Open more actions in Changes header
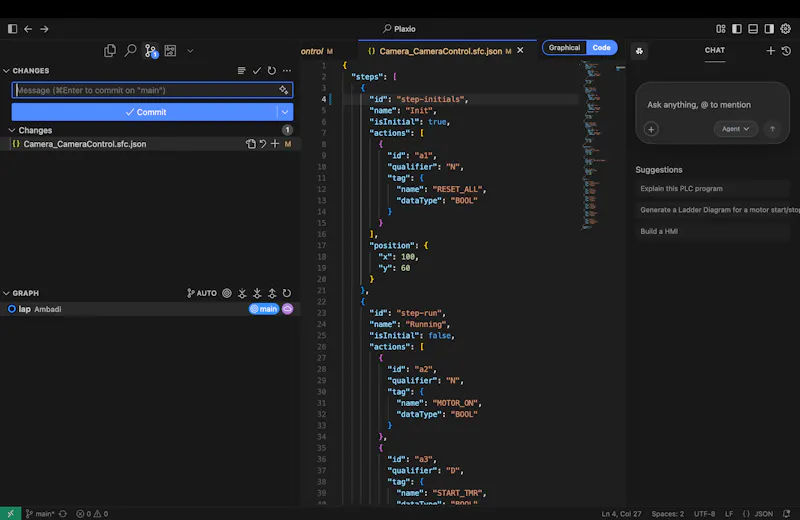This screenshot has width=800, height=520. click(x=287, y=71)
